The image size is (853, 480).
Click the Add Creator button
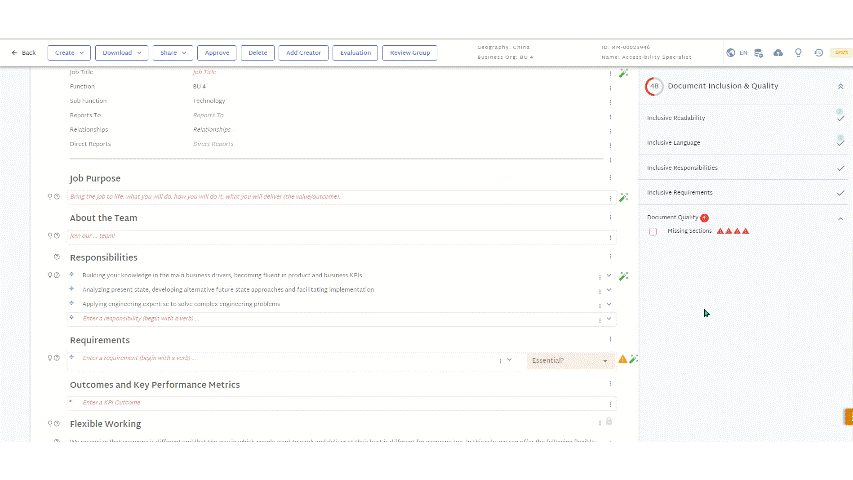(x=303, y=53)
